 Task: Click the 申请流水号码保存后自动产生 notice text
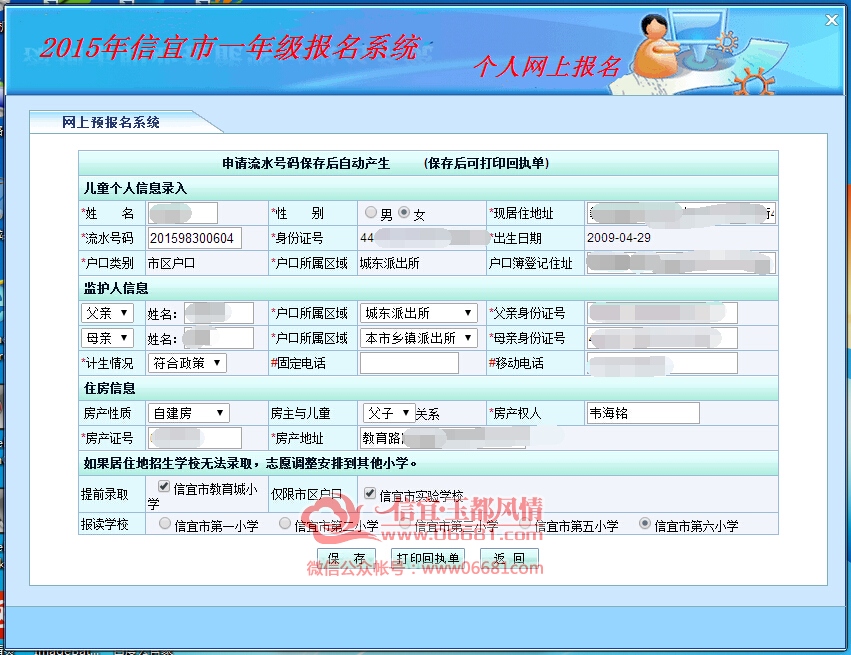[x=306, y=163]
